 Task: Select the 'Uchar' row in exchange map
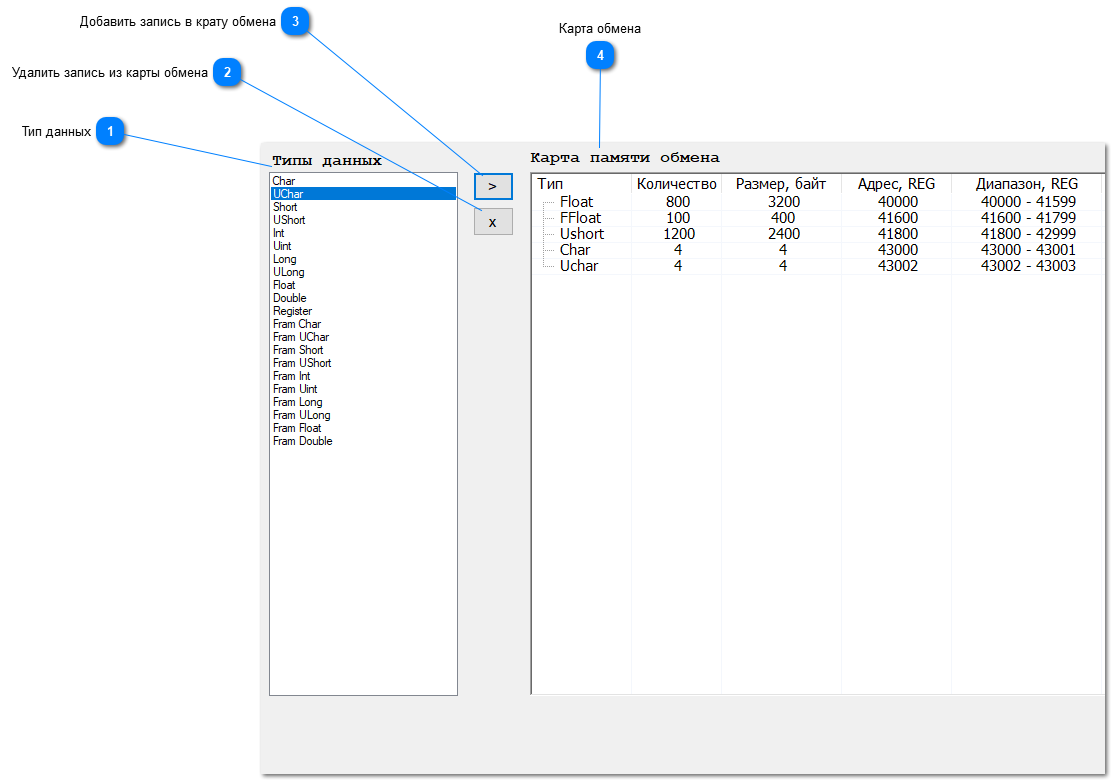[818, 266]
